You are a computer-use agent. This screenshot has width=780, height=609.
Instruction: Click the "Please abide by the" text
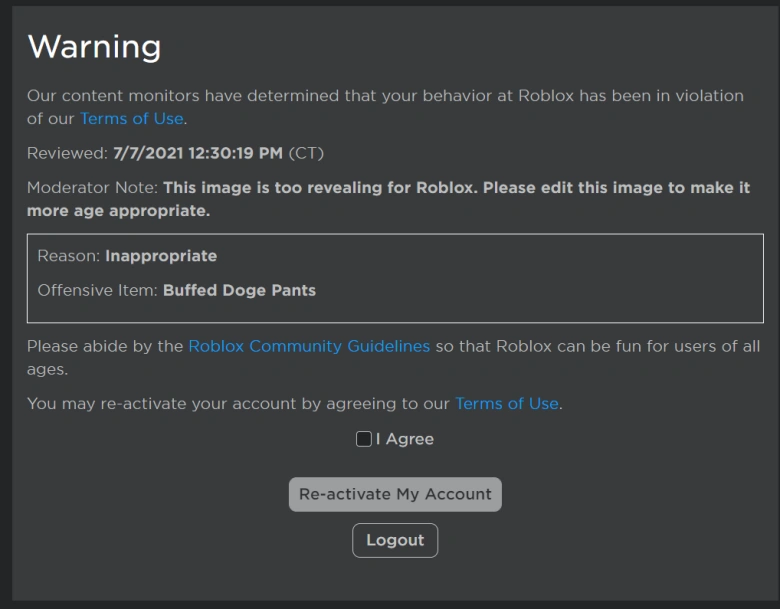coord(105,346)
